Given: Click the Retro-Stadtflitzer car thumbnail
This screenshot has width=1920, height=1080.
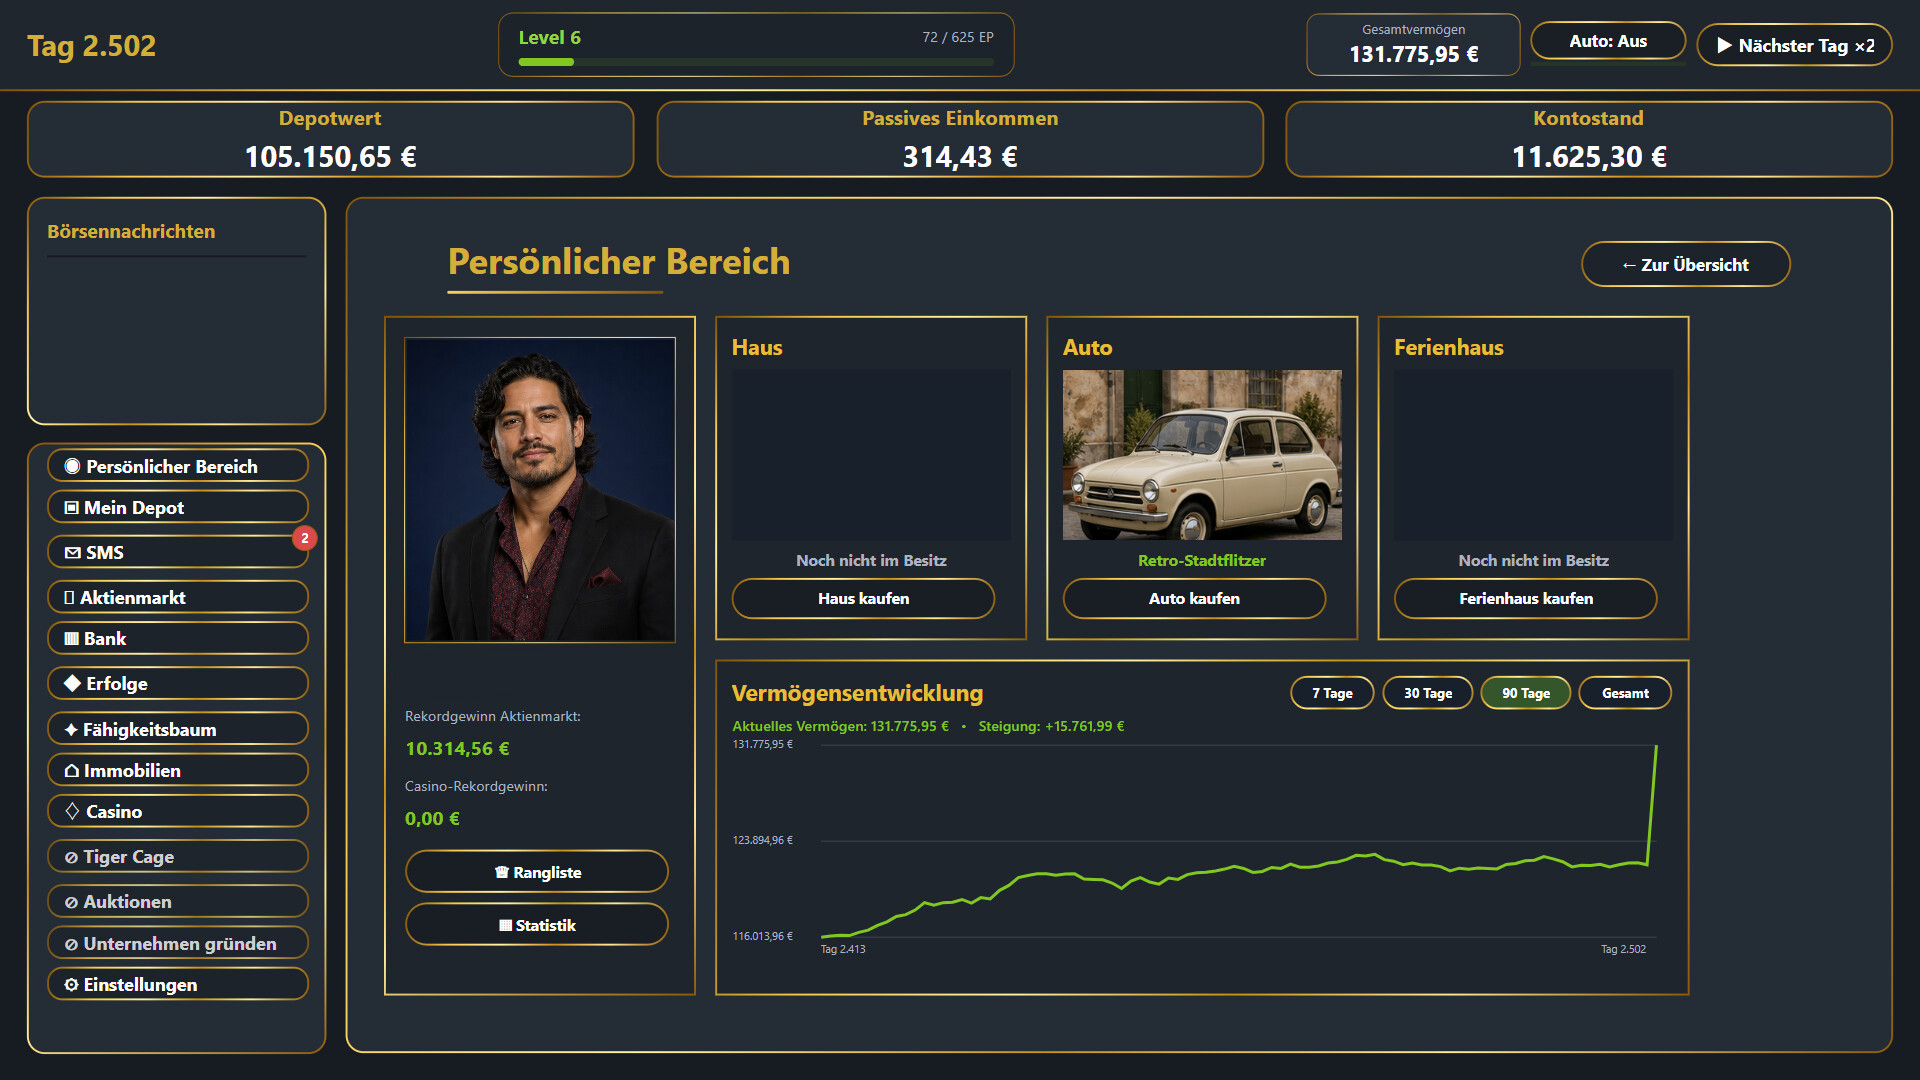Looking at the screenshot, I should (x=1202, y=455).
